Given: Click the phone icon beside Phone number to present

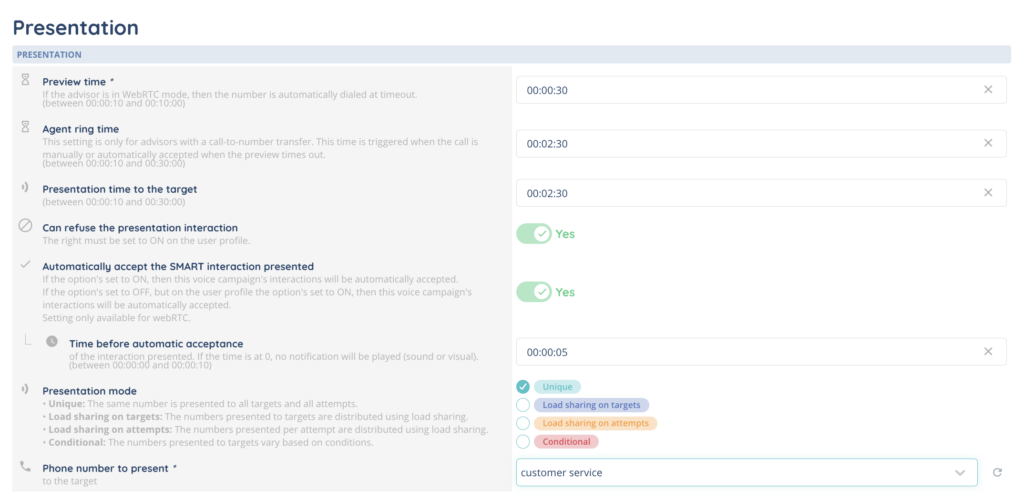Looking at the screenshot, I should (26, 466).
